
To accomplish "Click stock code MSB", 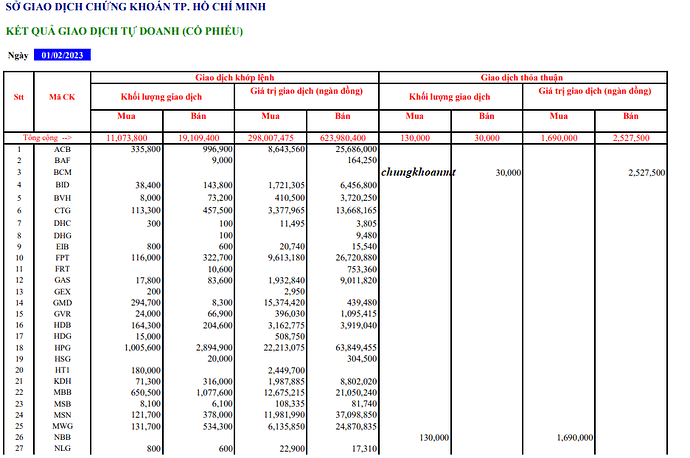I will coord(62,404).
